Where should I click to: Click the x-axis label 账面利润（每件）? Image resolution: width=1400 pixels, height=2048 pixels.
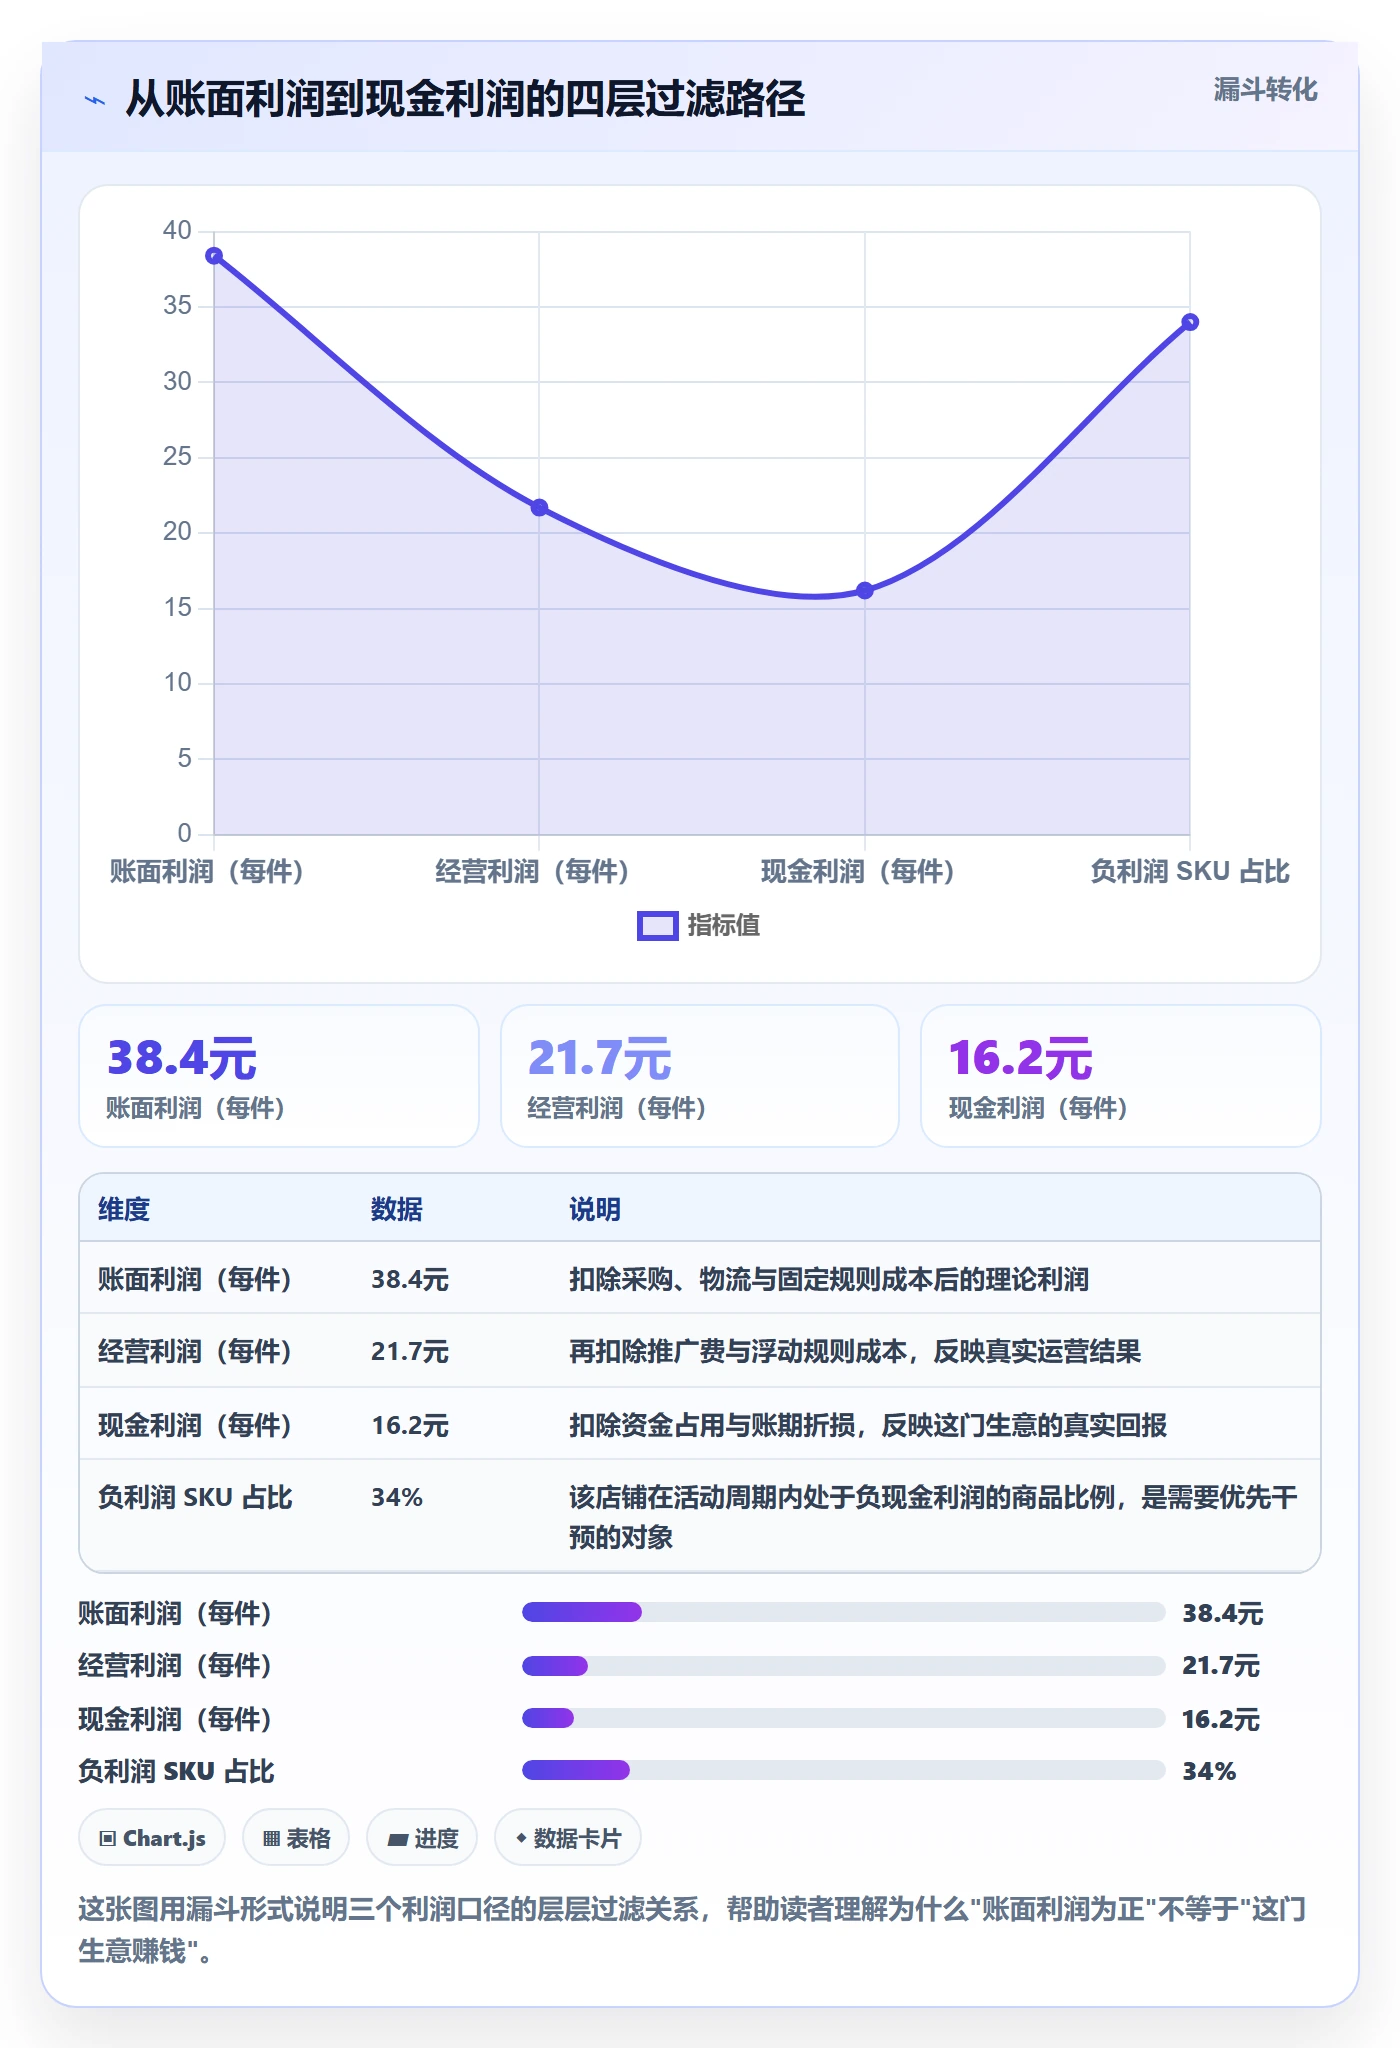[206, 872]
